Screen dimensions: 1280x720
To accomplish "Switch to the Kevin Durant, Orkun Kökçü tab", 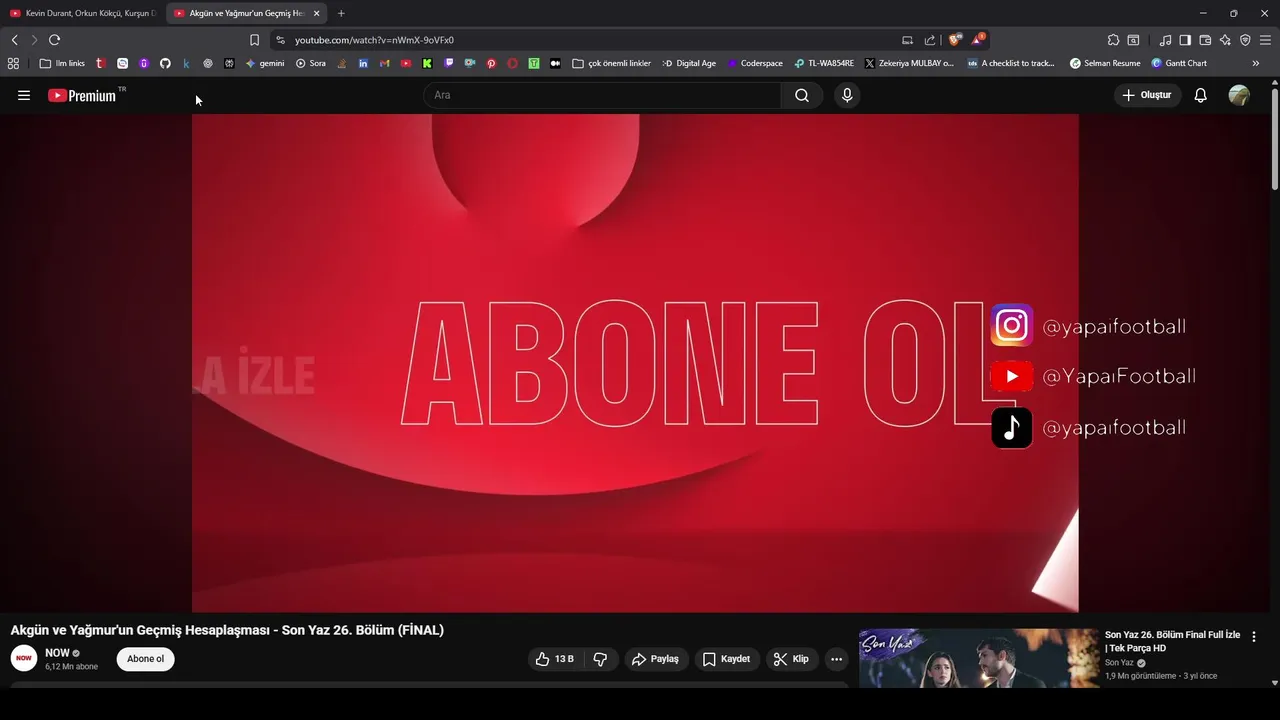I will point(83,13).
